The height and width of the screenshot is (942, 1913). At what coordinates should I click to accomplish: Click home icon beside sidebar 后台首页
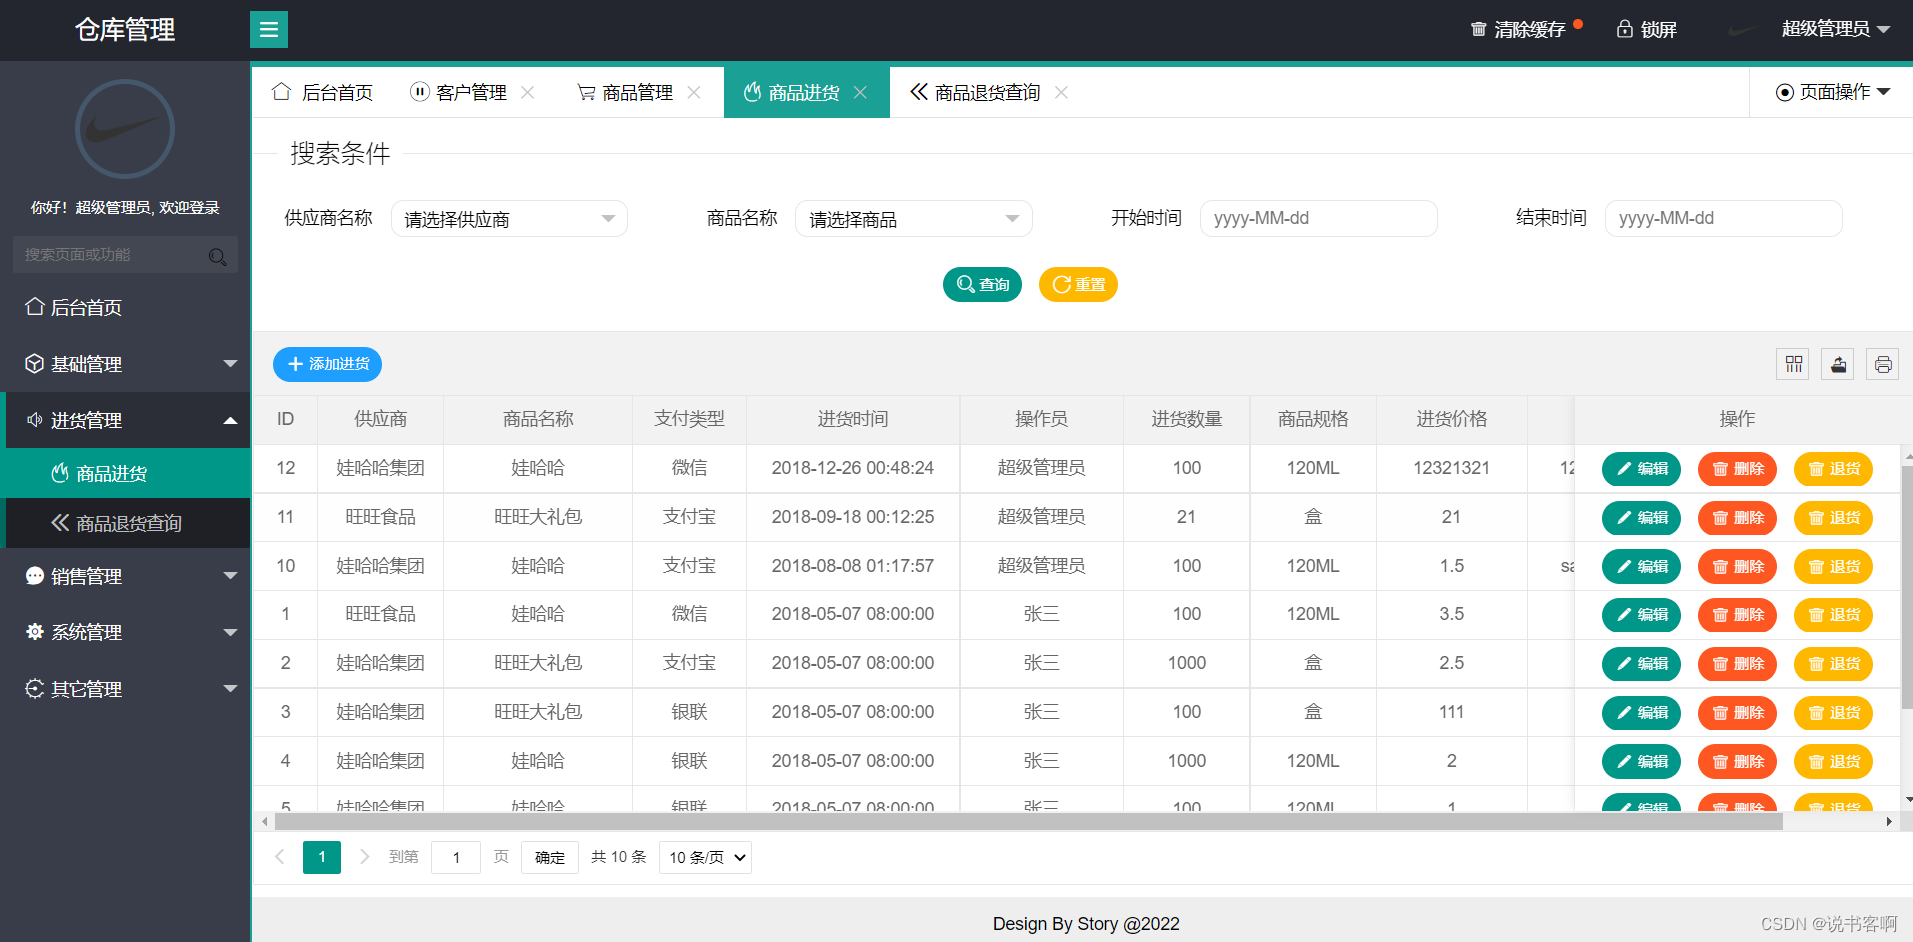(35, 306)
